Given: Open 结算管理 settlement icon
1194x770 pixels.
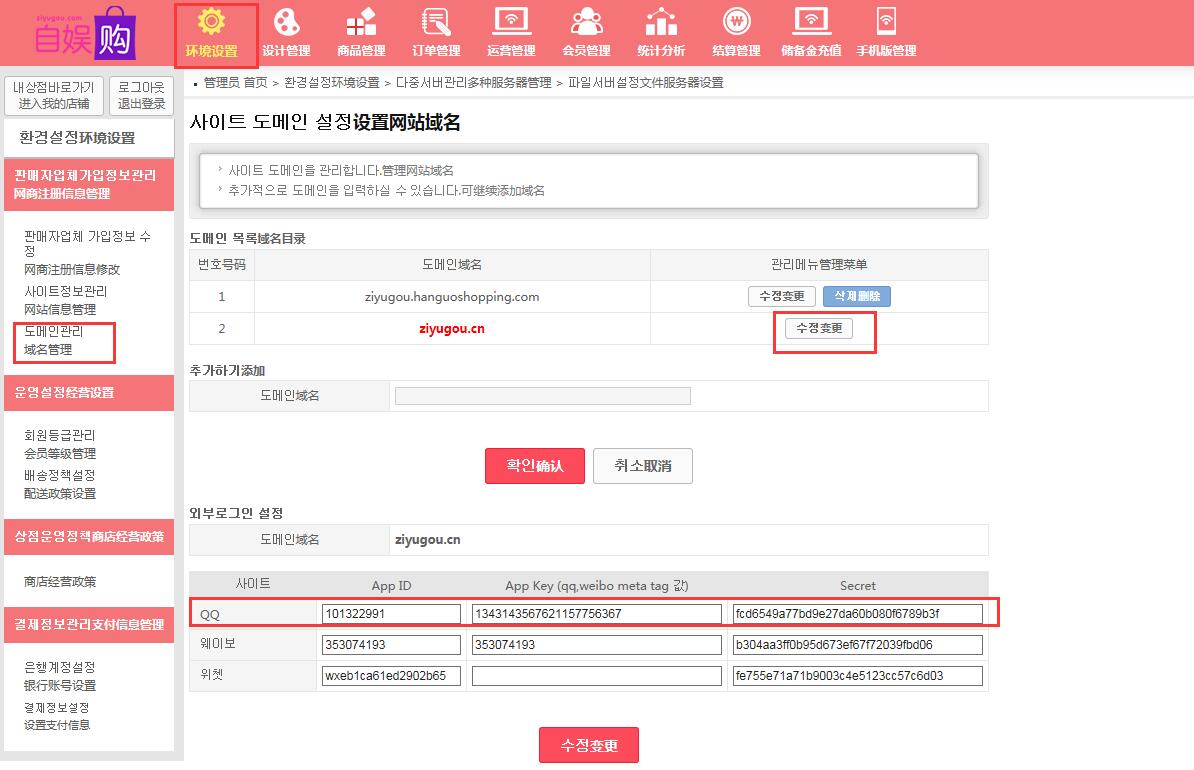Looking at the screenshot, I should tap(736, 24).
